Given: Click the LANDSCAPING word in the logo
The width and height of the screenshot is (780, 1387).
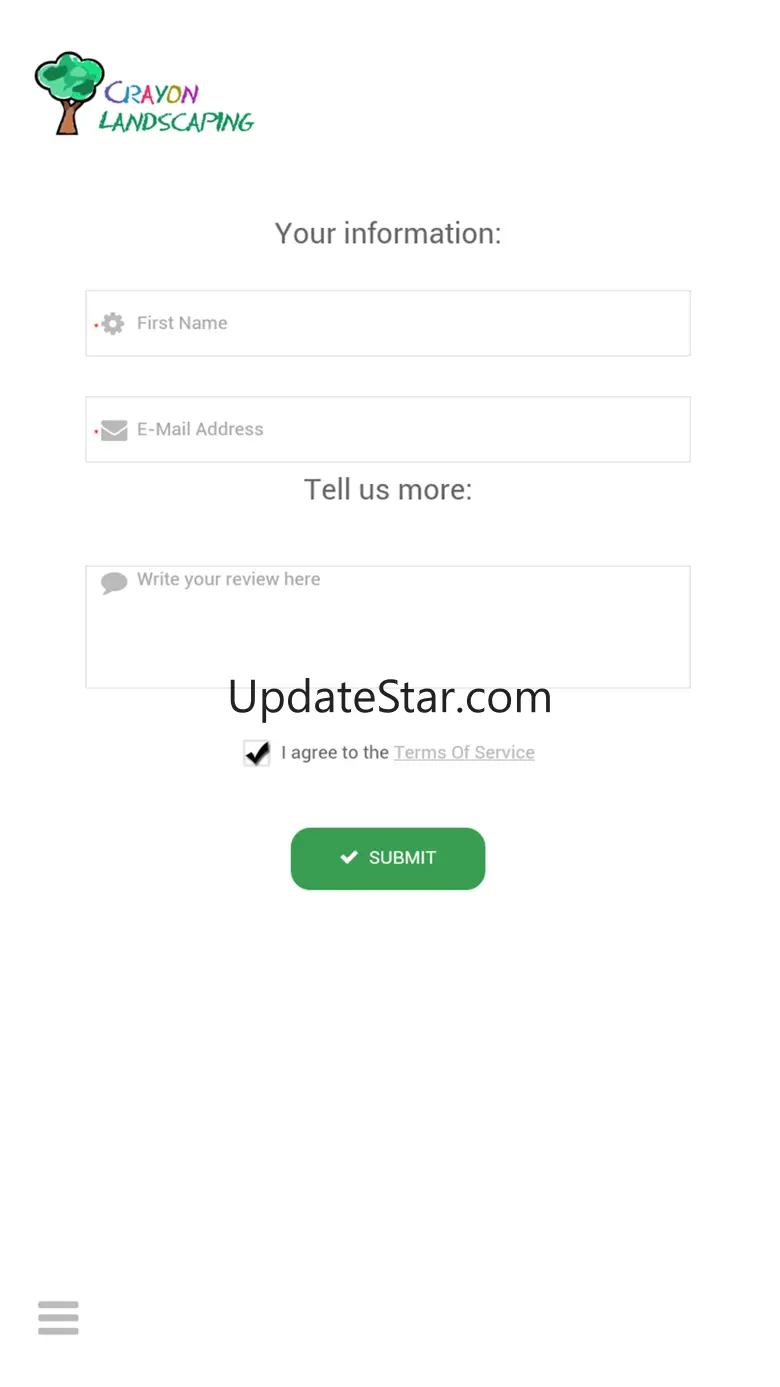Looking at the screenshot, I should click(x=177, y=122).
